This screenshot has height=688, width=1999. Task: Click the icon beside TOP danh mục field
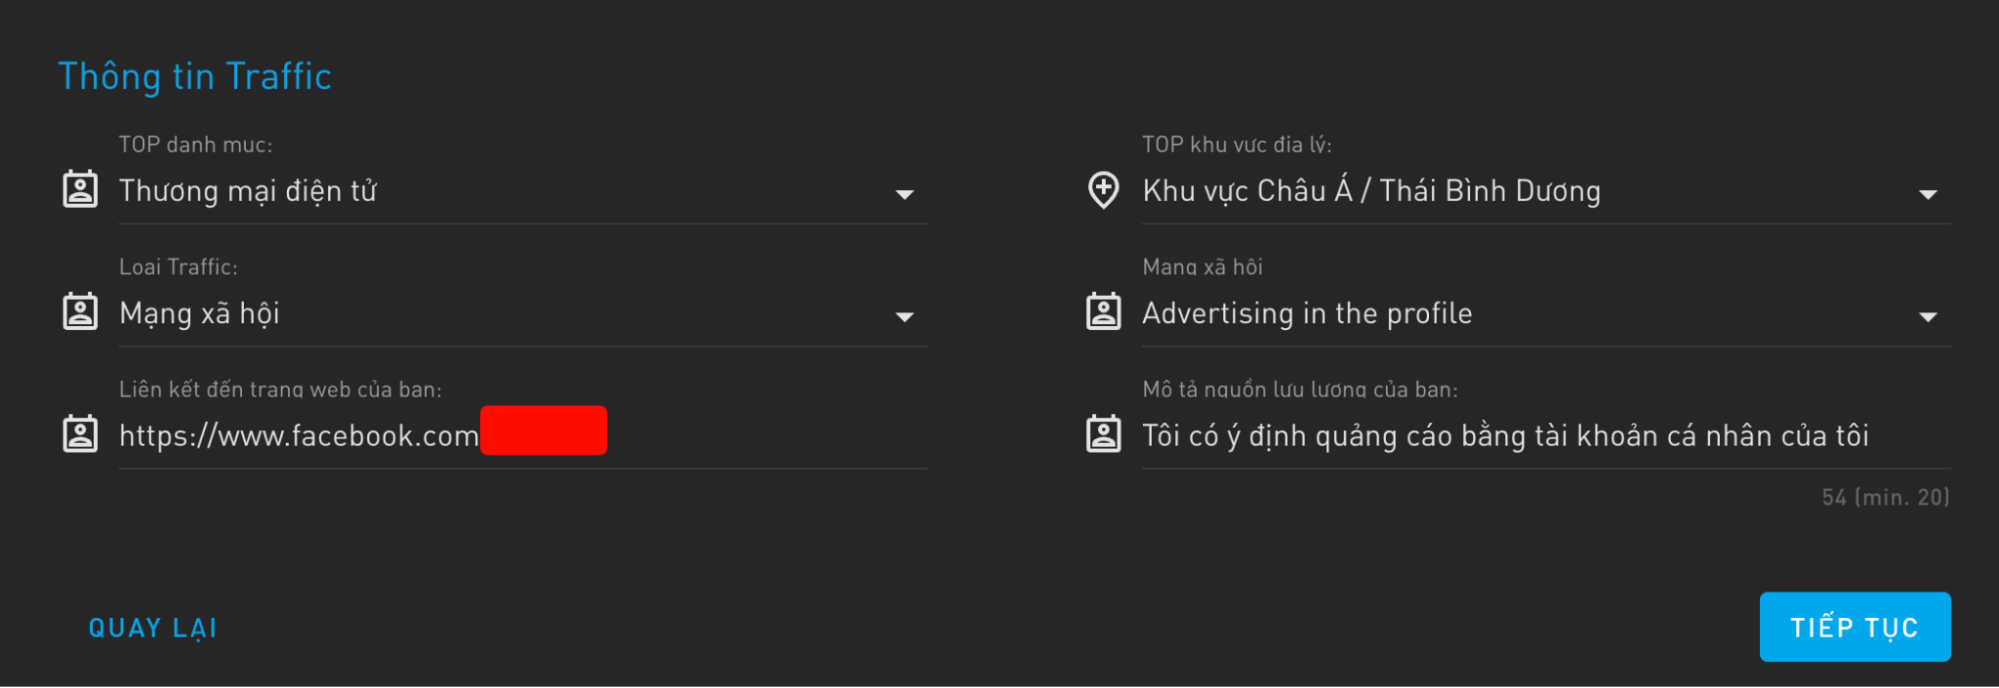pyautogui.click(x=80, y=189)
